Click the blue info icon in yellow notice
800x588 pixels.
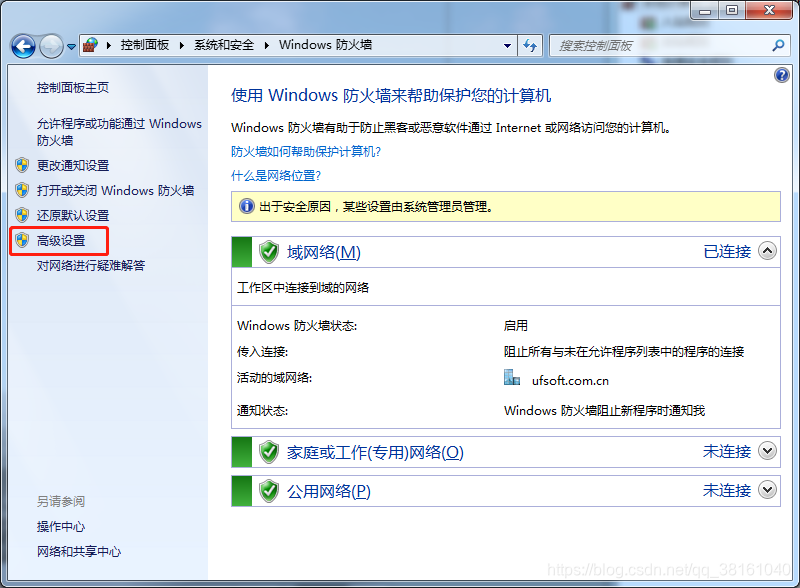pos(247,206)
